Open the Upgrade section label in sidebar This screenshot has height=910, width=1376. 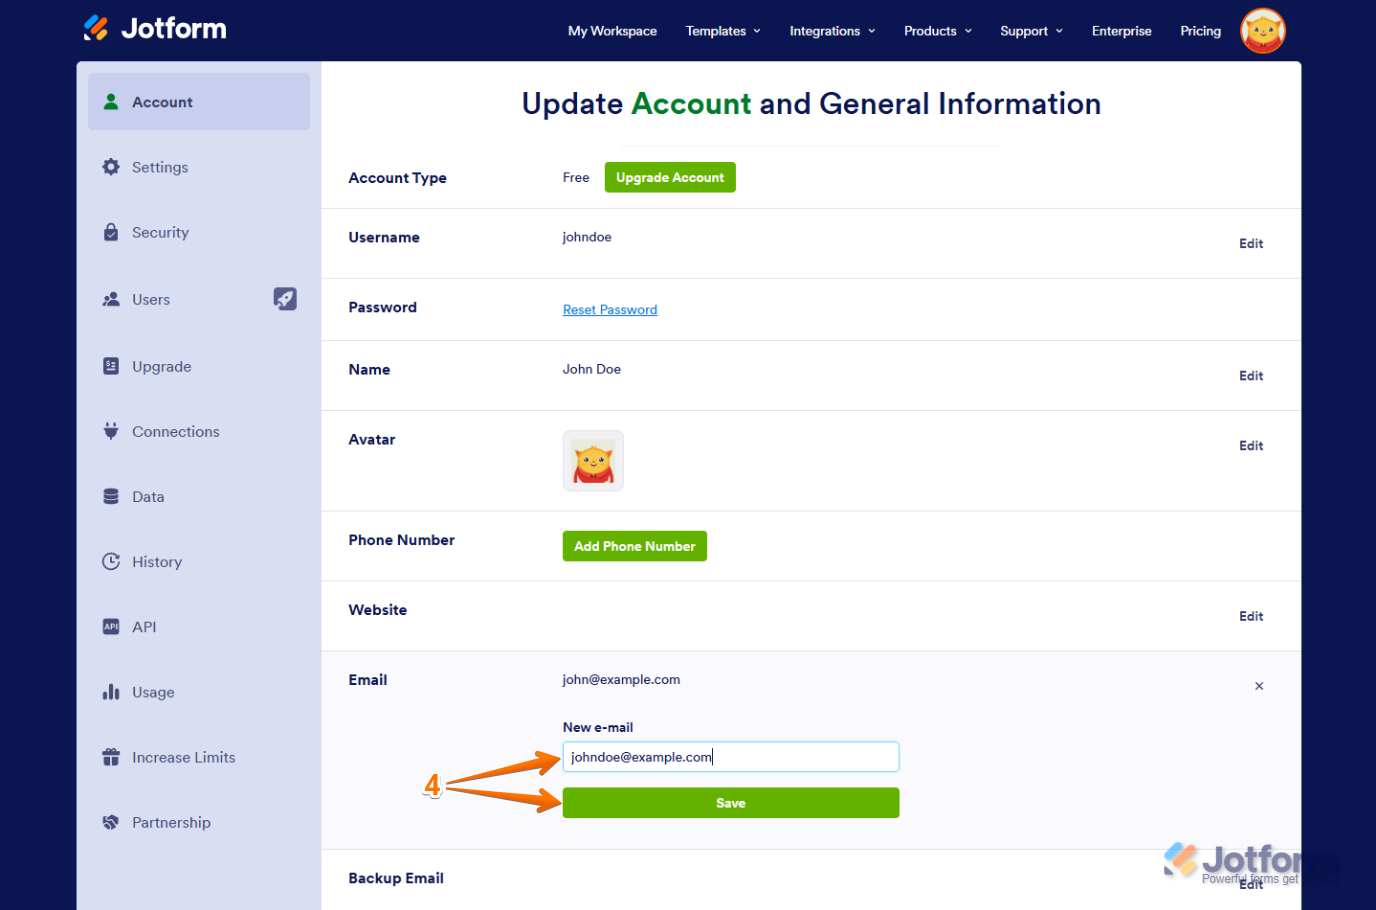tap(162, 366)
